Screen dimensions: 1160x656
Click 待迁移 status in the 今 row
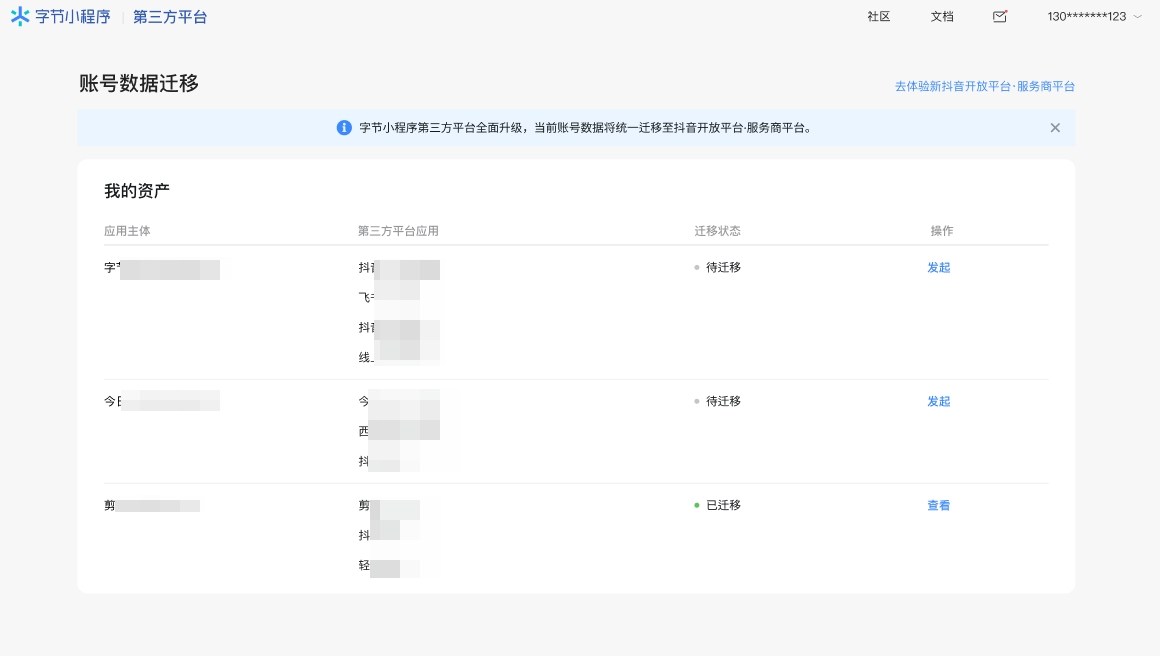tap(724, 402)
